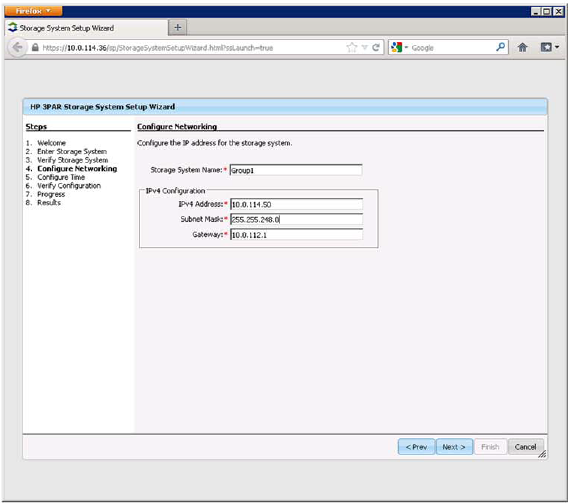Click the Gateway field
Image resolution: width=568 pixels, height=503 pixels.
296,235
